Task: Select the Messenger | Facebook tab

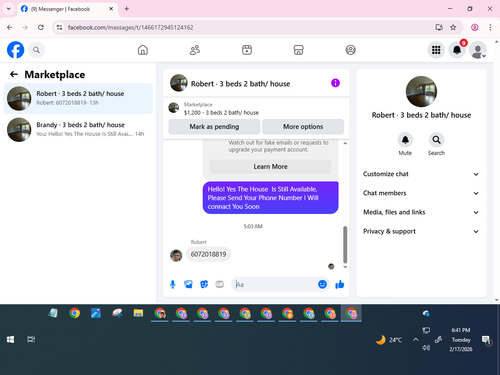Action: (x=66, y=9)
